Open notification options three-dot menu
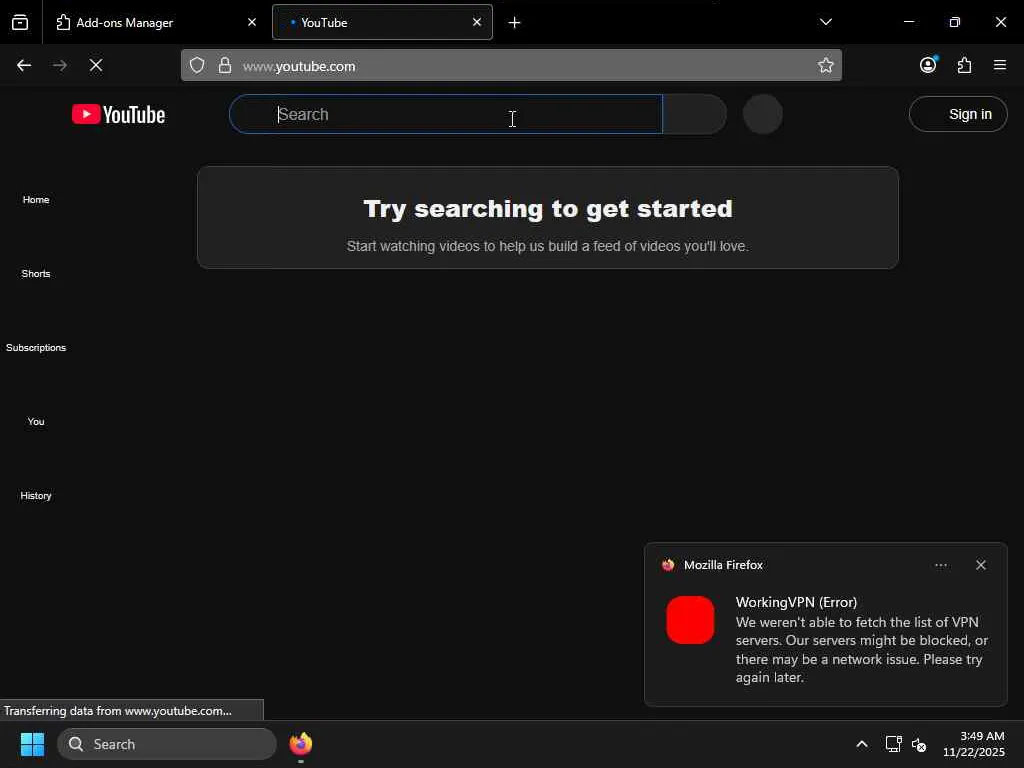Viewport: 1024px width, 768px height. 941,565
